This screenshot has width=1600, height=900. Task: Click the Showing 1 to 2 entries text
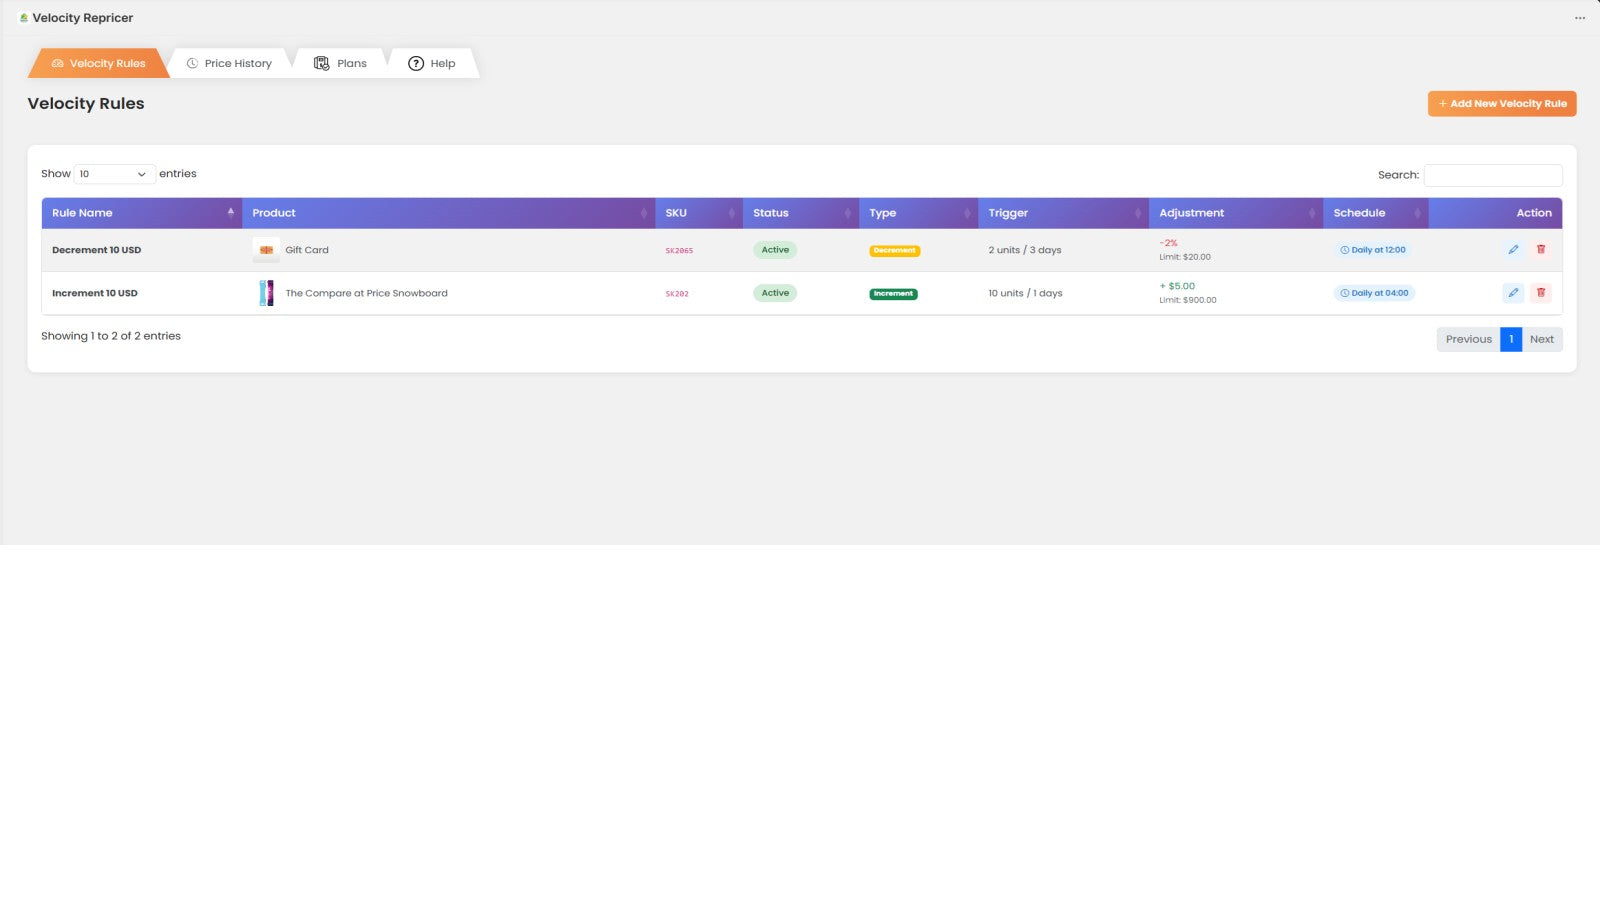(111, 336)
